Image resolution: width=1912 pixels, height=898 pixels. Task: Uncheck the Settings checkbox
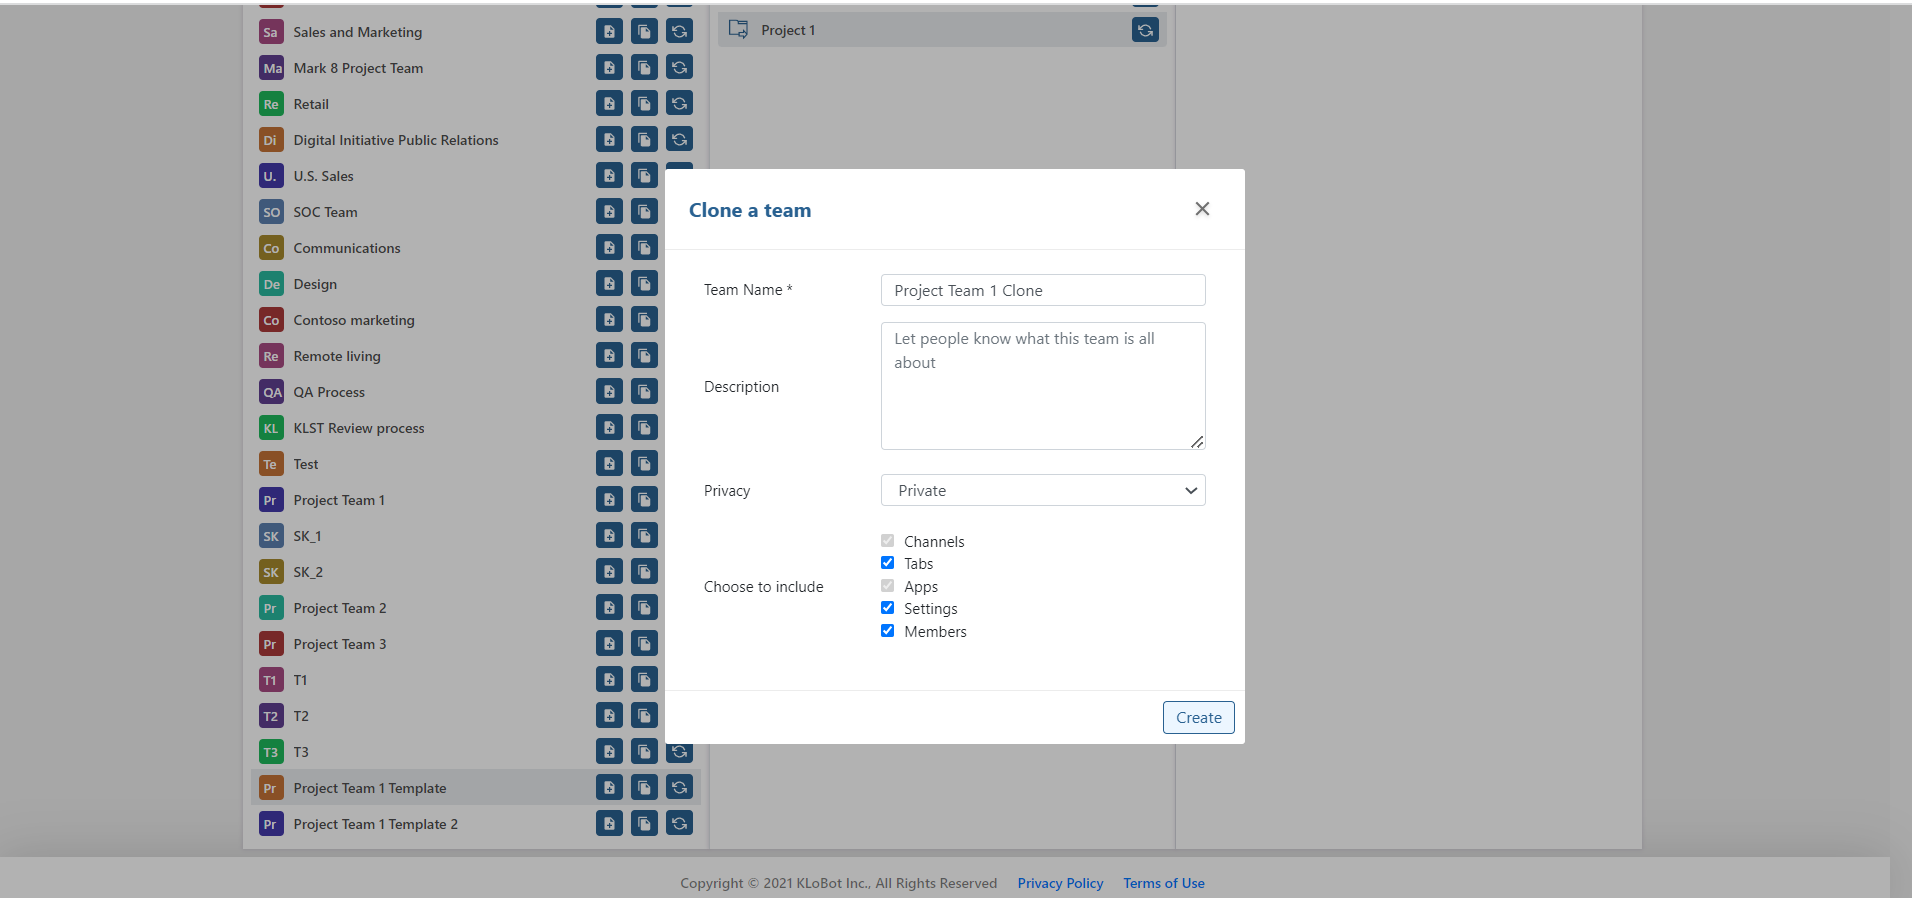pos(887,608)
